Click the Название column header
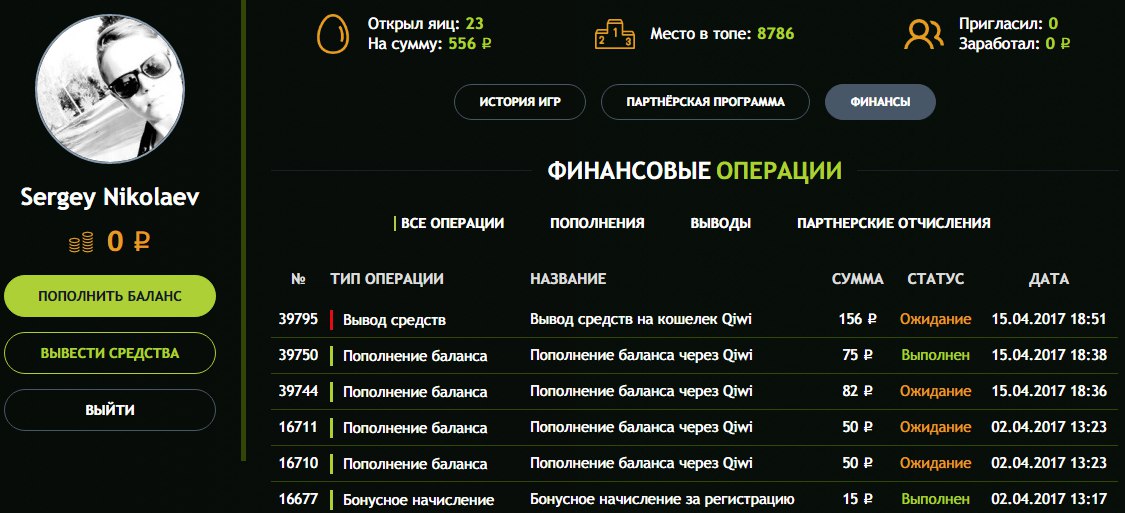 568,279
